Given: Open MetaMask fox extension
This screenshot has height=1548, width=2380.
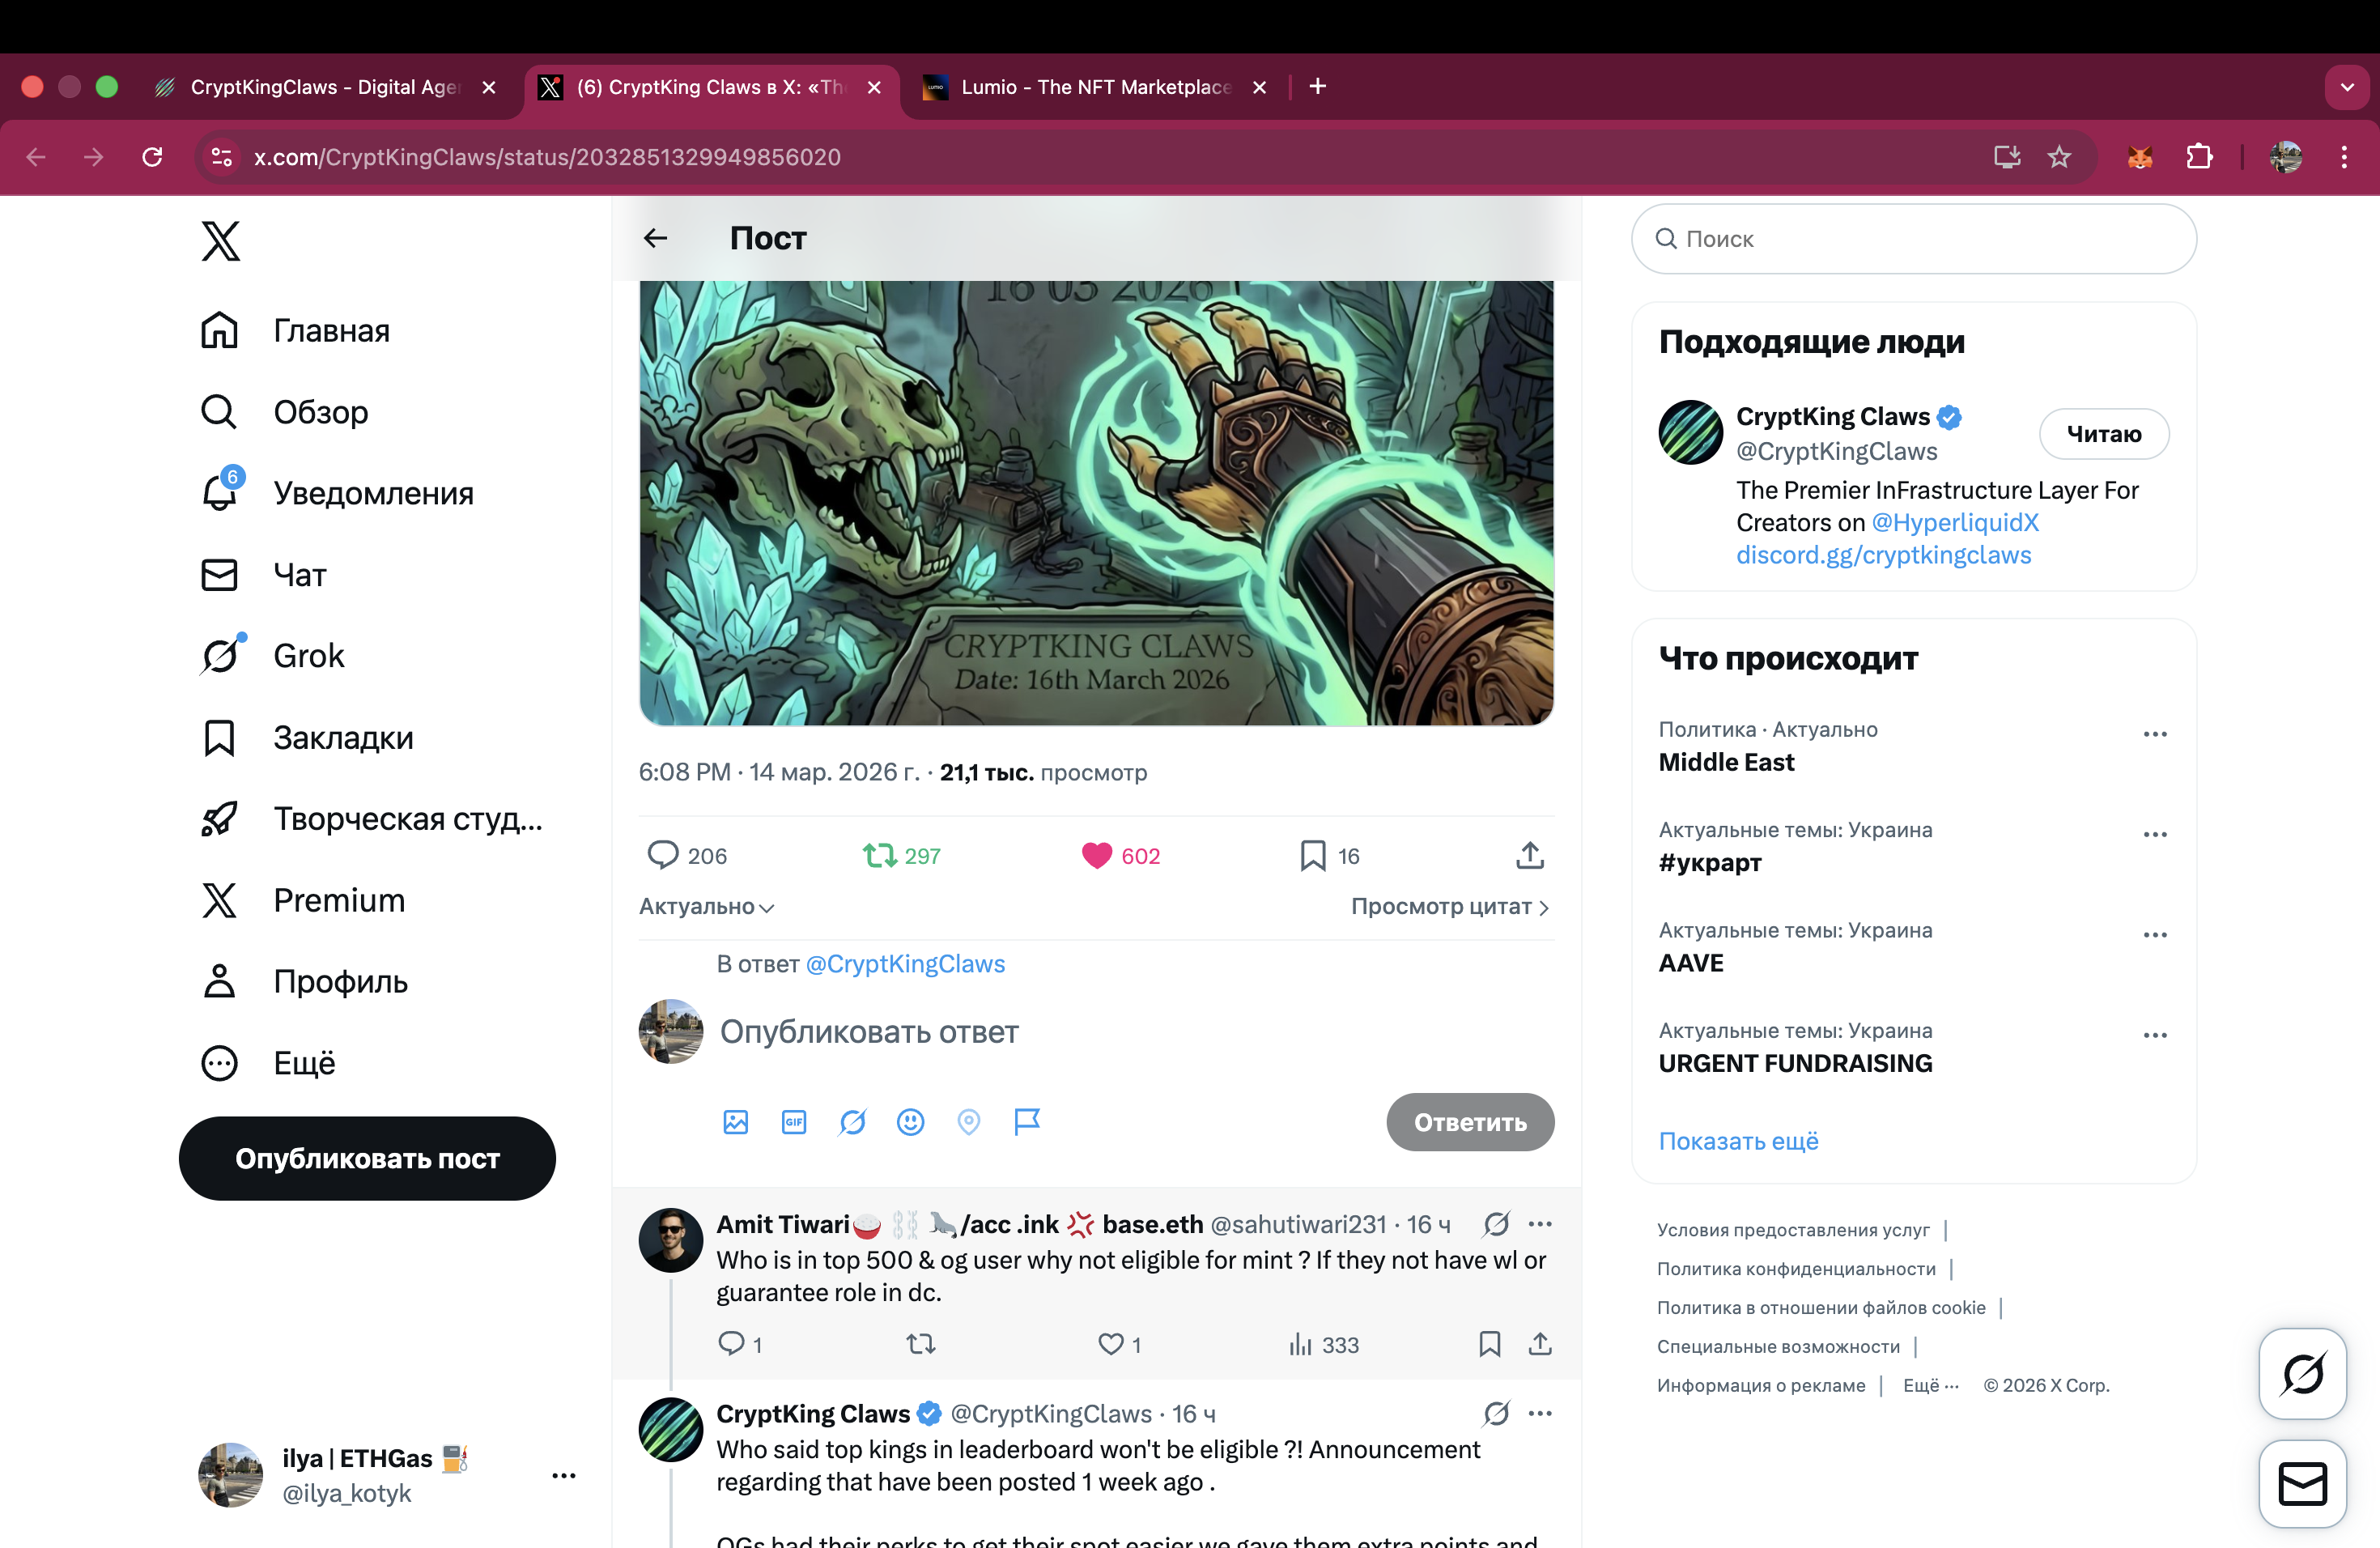Looking at the screenshot, I should coord(2140,157).
